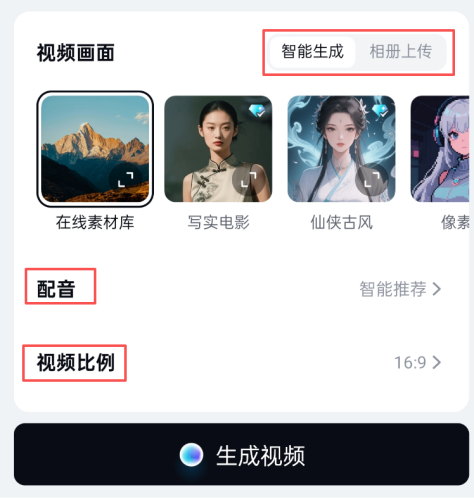Open the 视频比例 settings row

pyautogui.click(x=239, y=362)
